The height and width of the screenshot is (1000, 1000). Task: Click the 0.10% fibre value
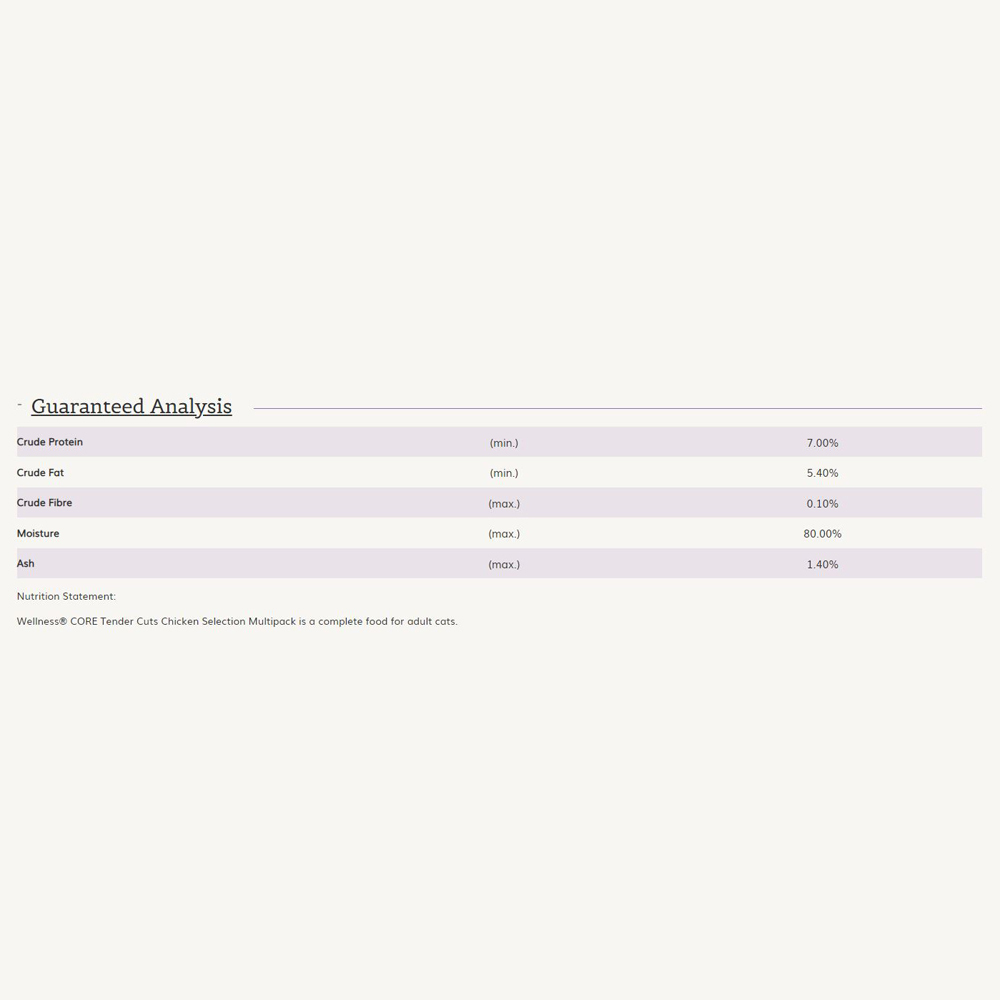(822, 504)
